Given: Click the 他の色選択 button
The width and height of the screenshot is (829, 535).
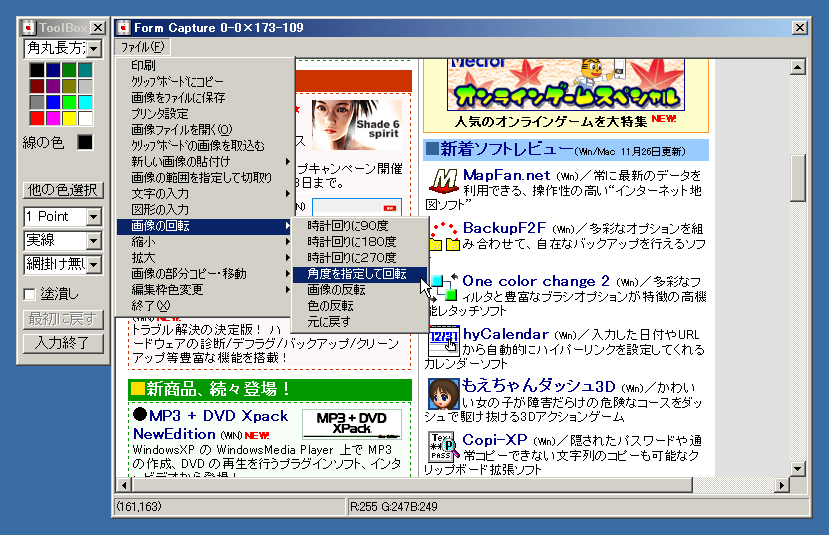Looking at the screenshot, I should pos(63,190).
